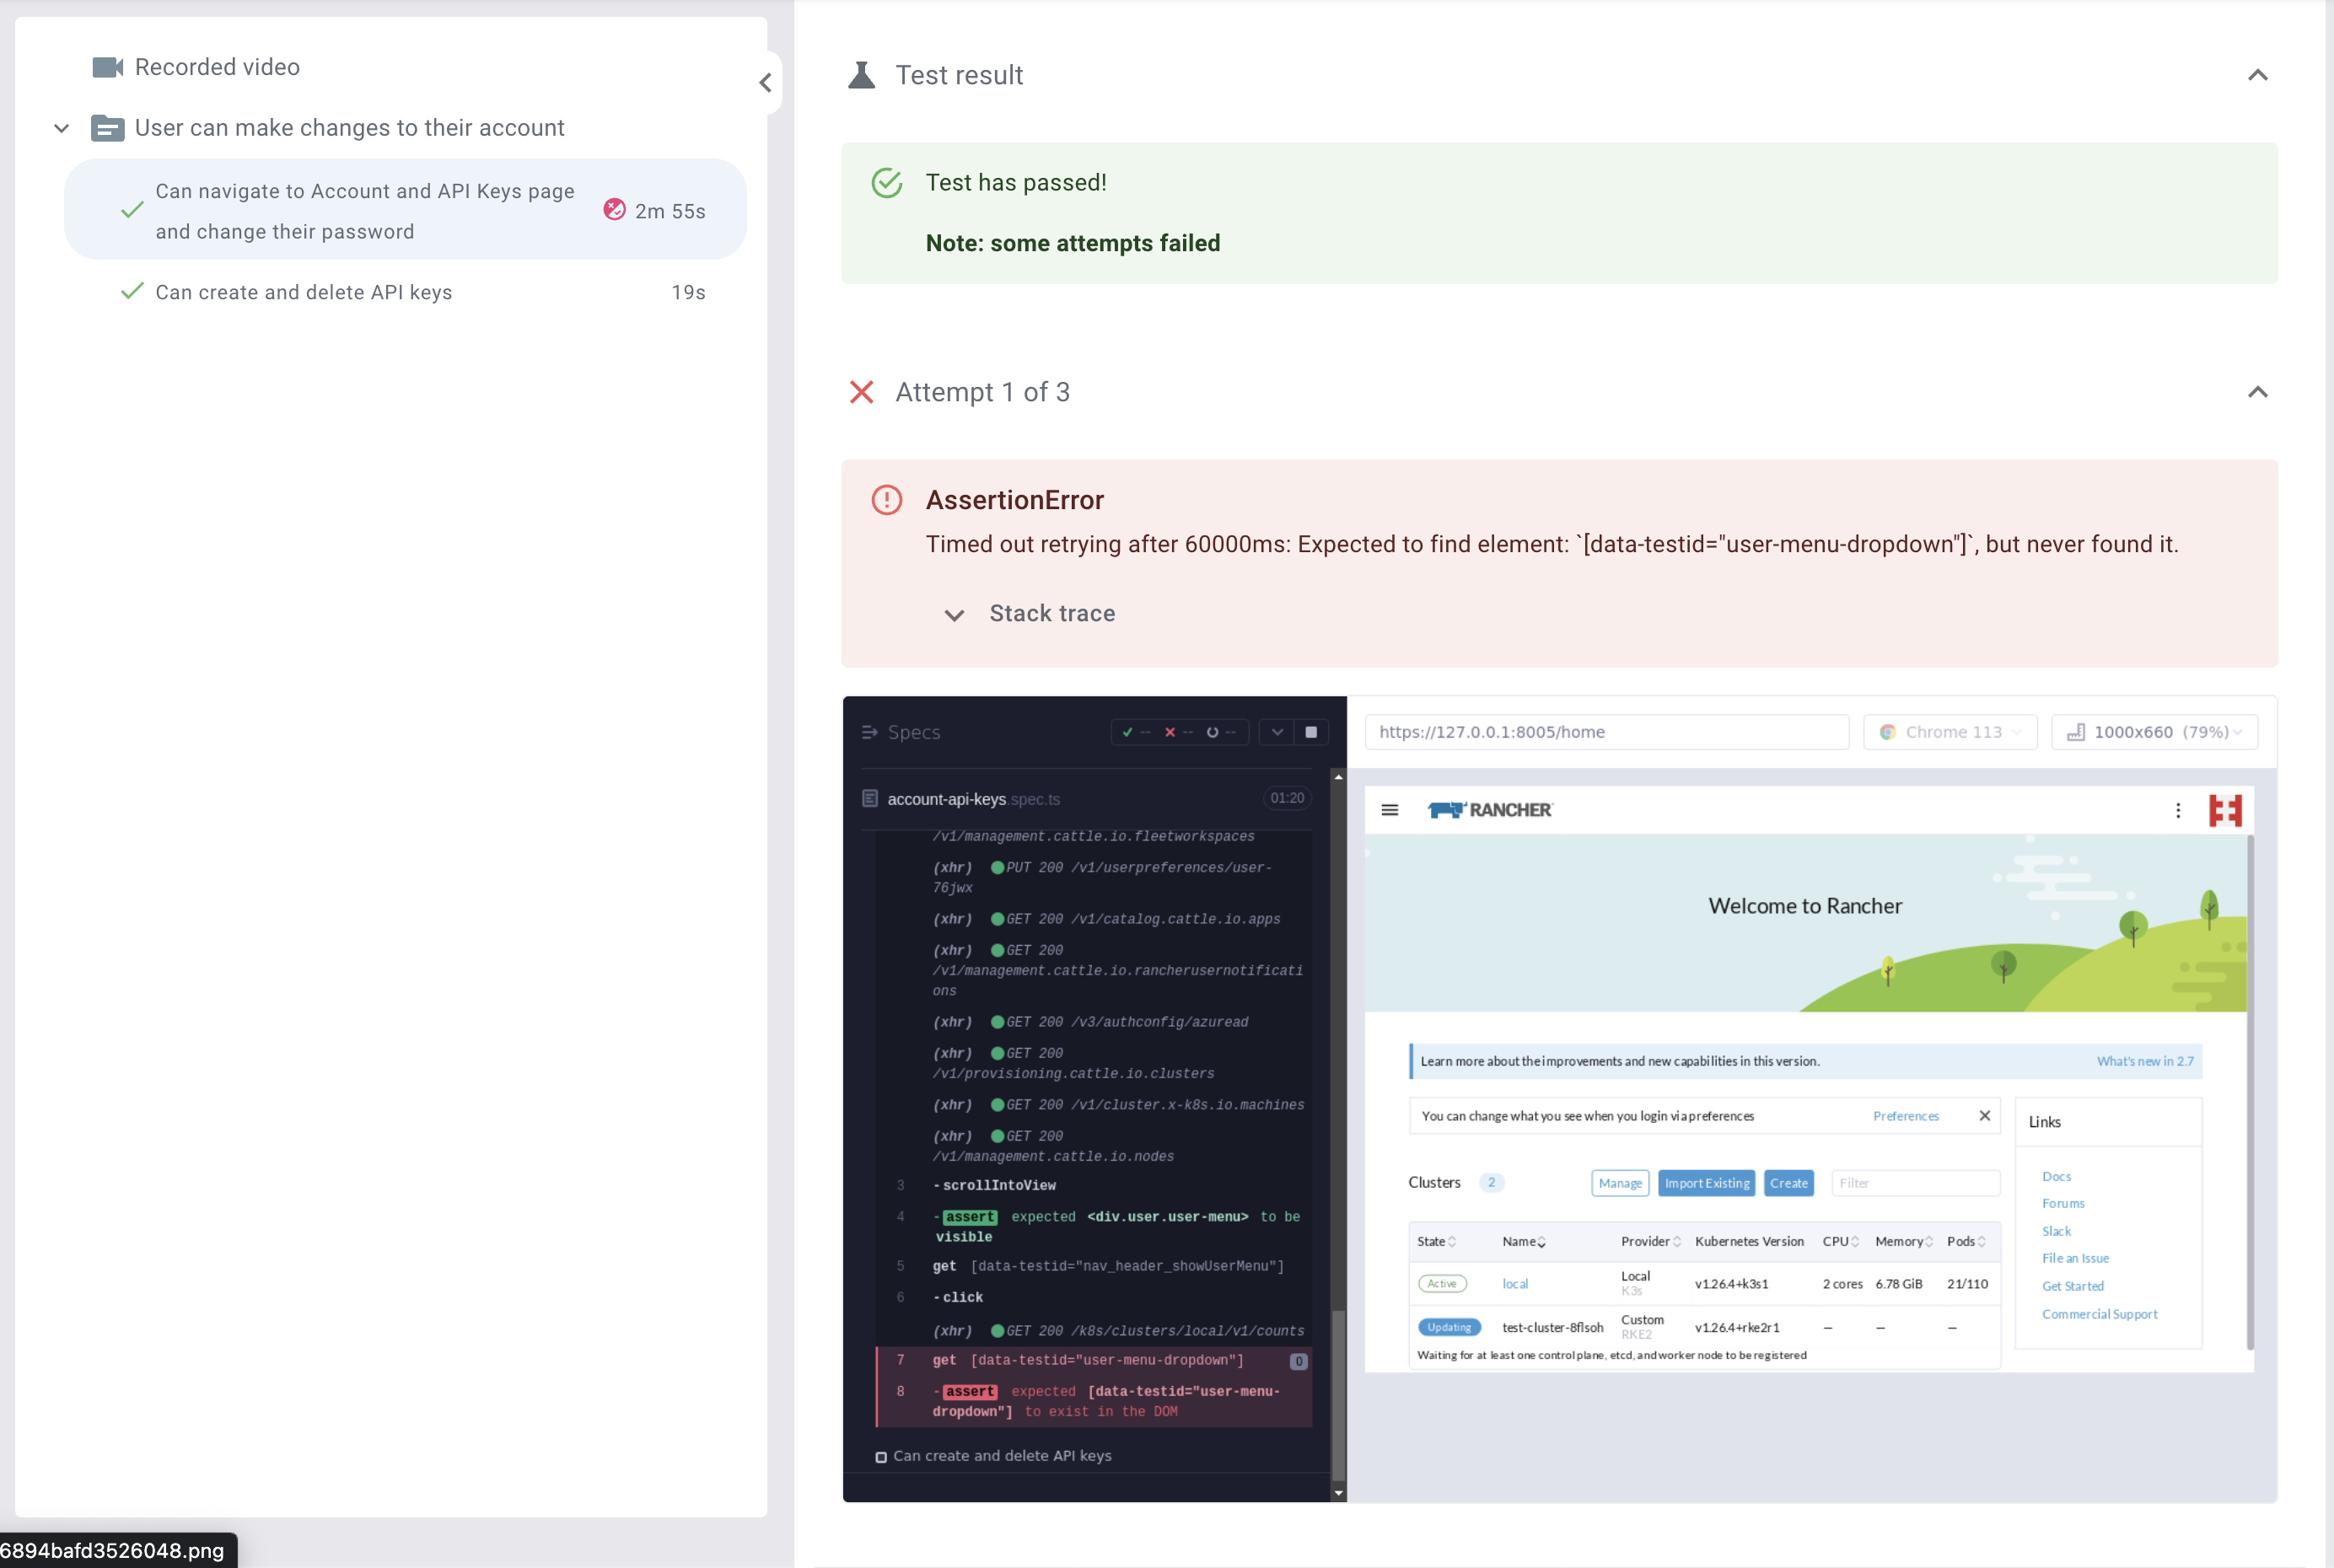Screen dimensions: 2334x1568
Task: Click the red X failed stat in Specs toolbar
Action: point(1170,732)
